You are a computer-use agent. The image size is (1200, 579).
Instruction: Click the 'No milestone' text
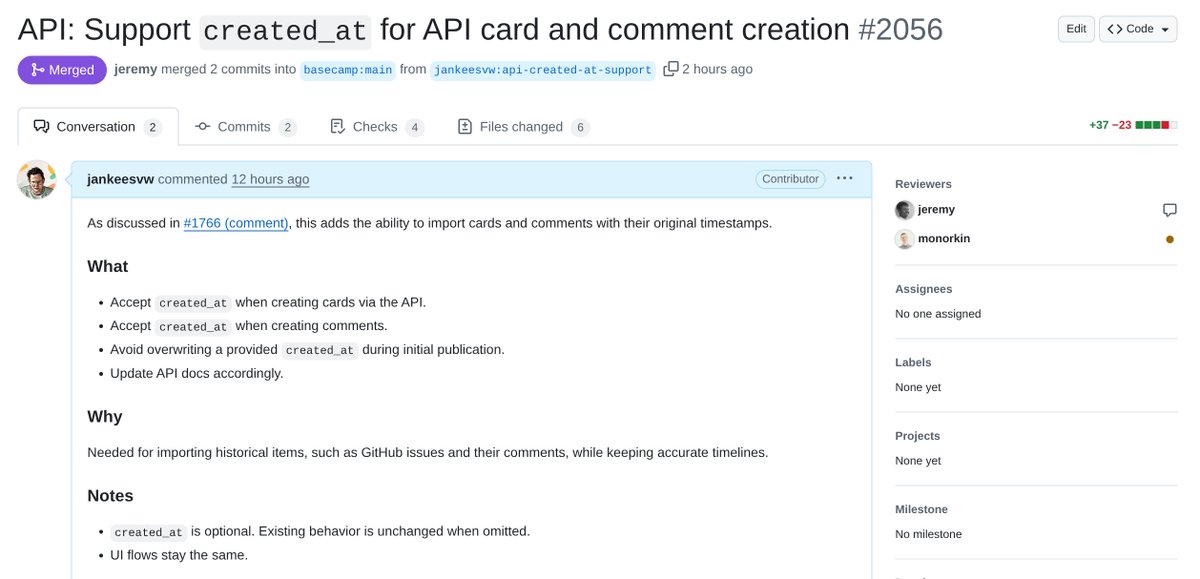(928, 534)
